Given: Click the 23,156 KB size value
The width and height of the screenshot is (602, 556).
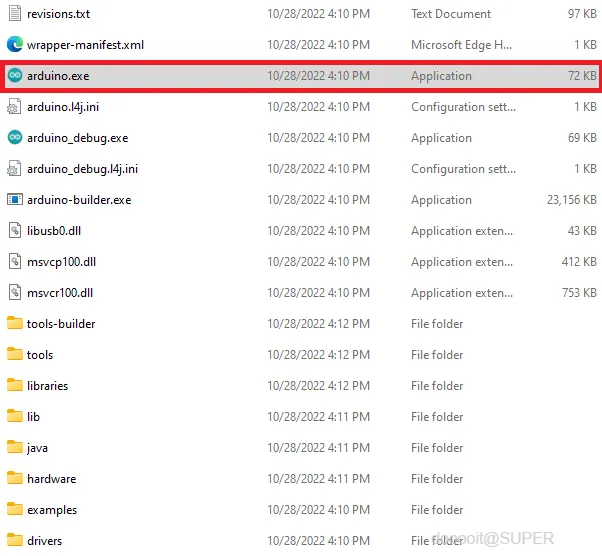Looking at the screenshot, I should pyautogui.click(x=572, y=200).
